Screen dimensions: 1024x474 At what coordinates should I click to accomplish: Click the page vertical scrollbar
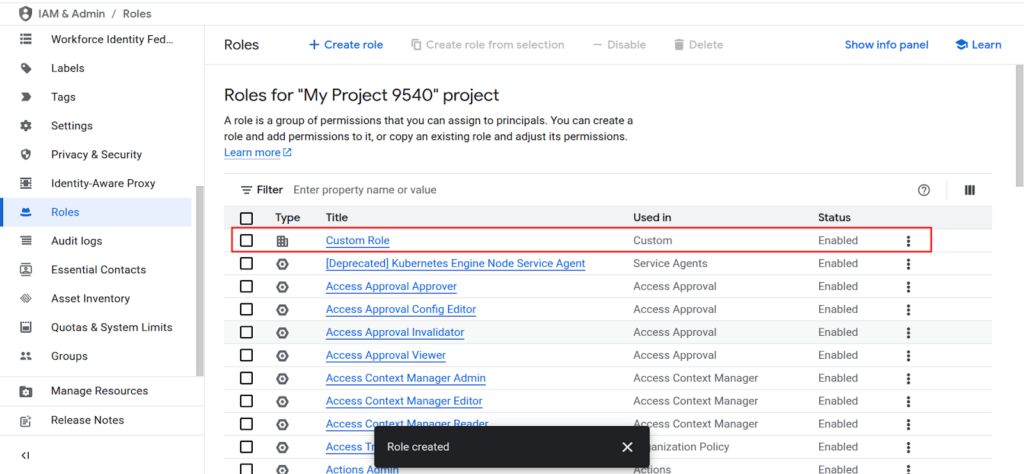pos(1019,125)
